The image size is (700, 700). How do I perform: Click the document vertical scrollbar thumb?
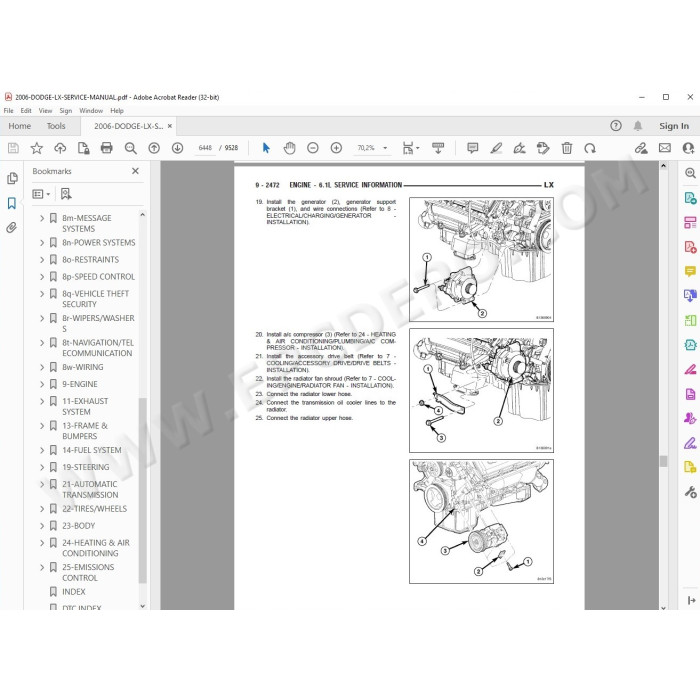663,461
